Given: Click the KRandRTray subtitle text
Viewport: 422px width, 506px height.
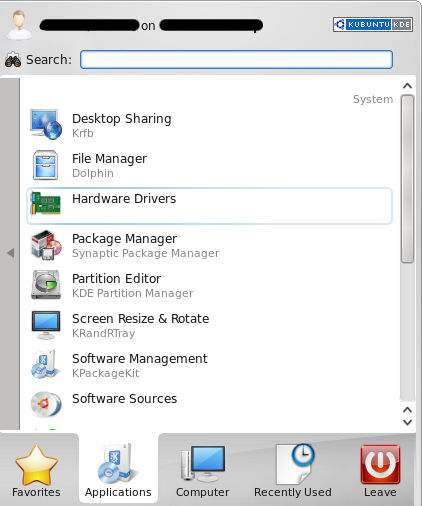Looking at the screenshot, I should coord(104,334).
